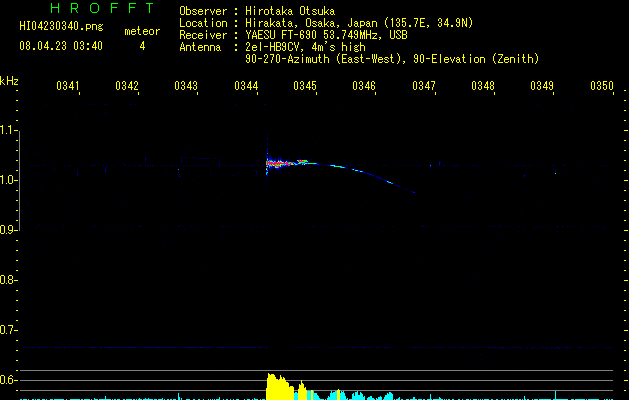Screen dimensions: 629x400
Task: Click the kHz axis unit label
Action: click(x=9, y=81)
